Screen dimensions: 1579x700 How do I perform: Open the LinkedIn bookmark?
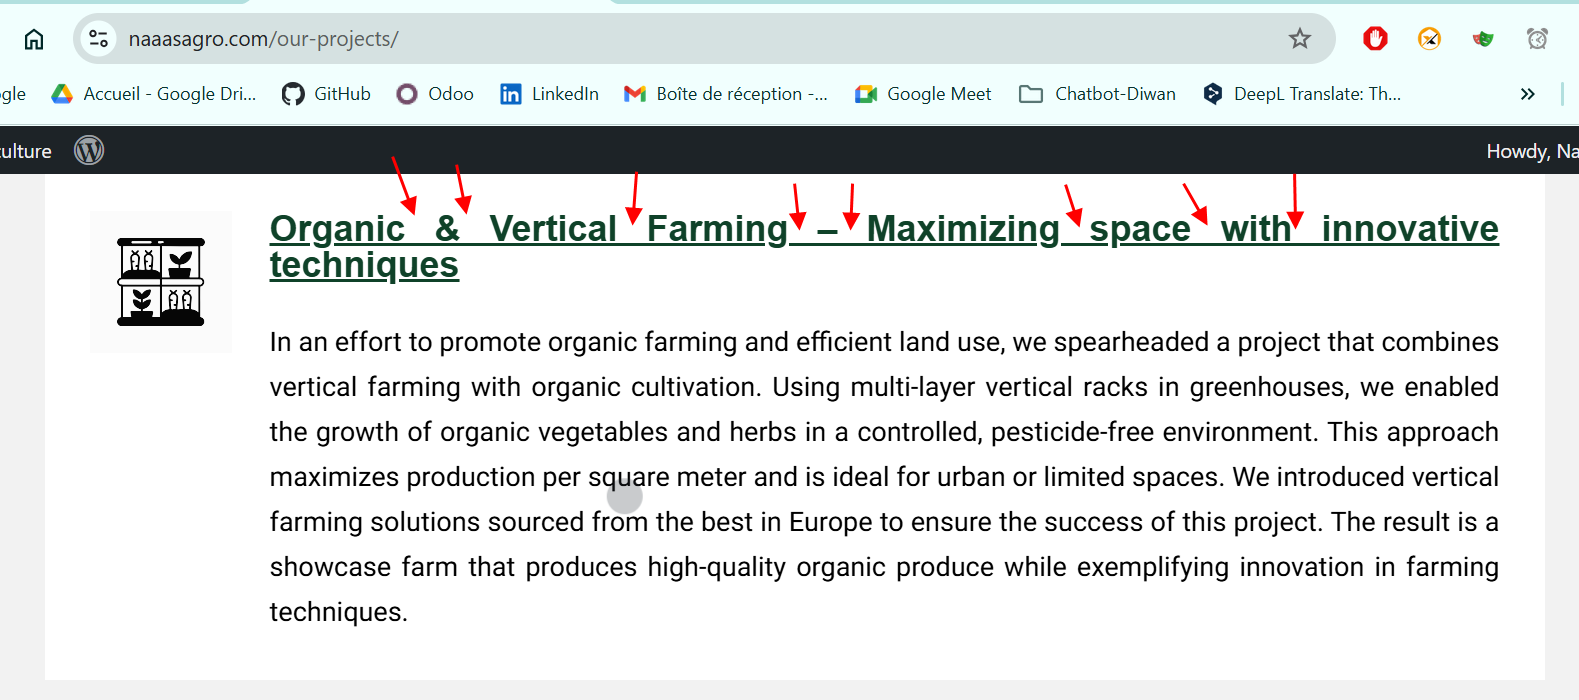[x=549, y=94]
